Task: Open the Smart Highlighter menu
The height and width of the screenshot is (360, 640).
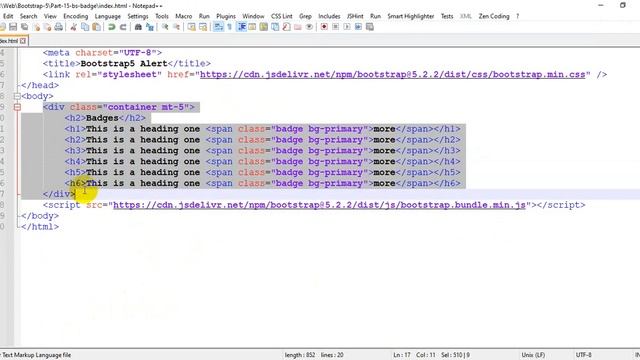Action: pyautogui.click(x=411, y=16)
